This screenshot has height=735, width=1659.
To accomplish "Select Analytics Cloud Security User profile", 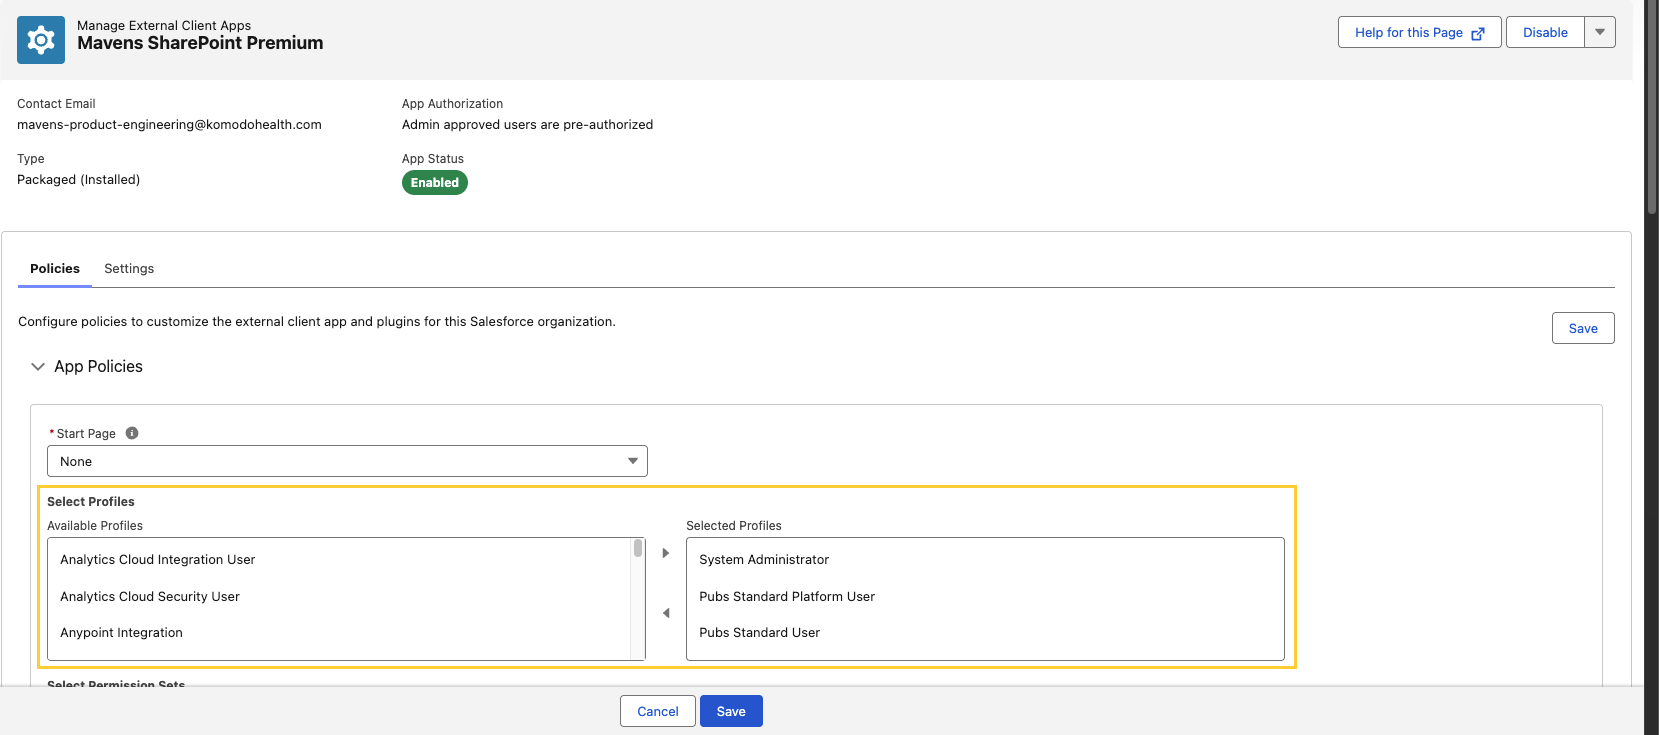I will click(x=339, y=597).
